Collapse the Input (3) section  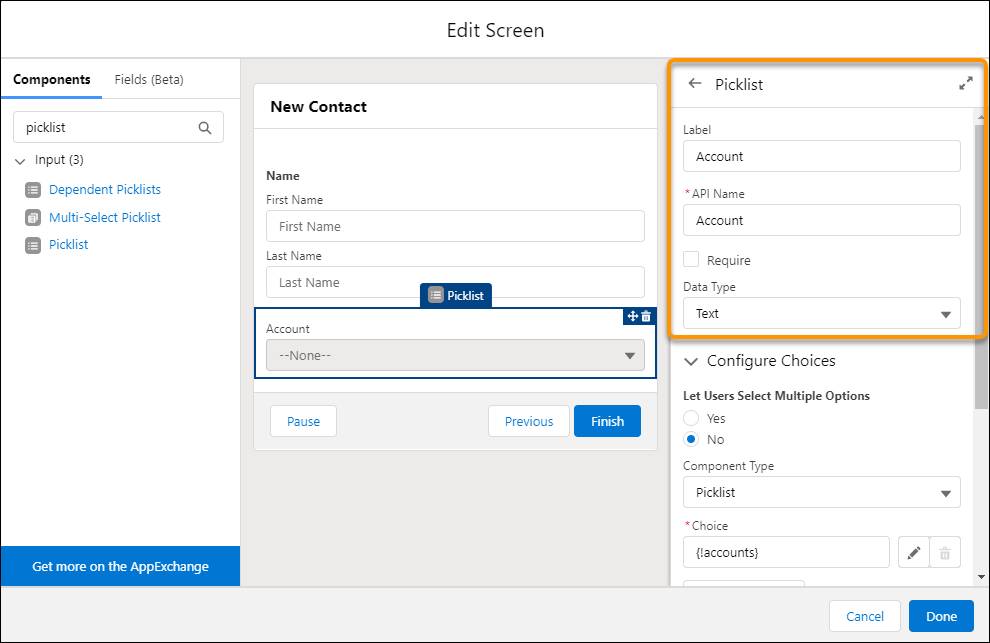20,159
